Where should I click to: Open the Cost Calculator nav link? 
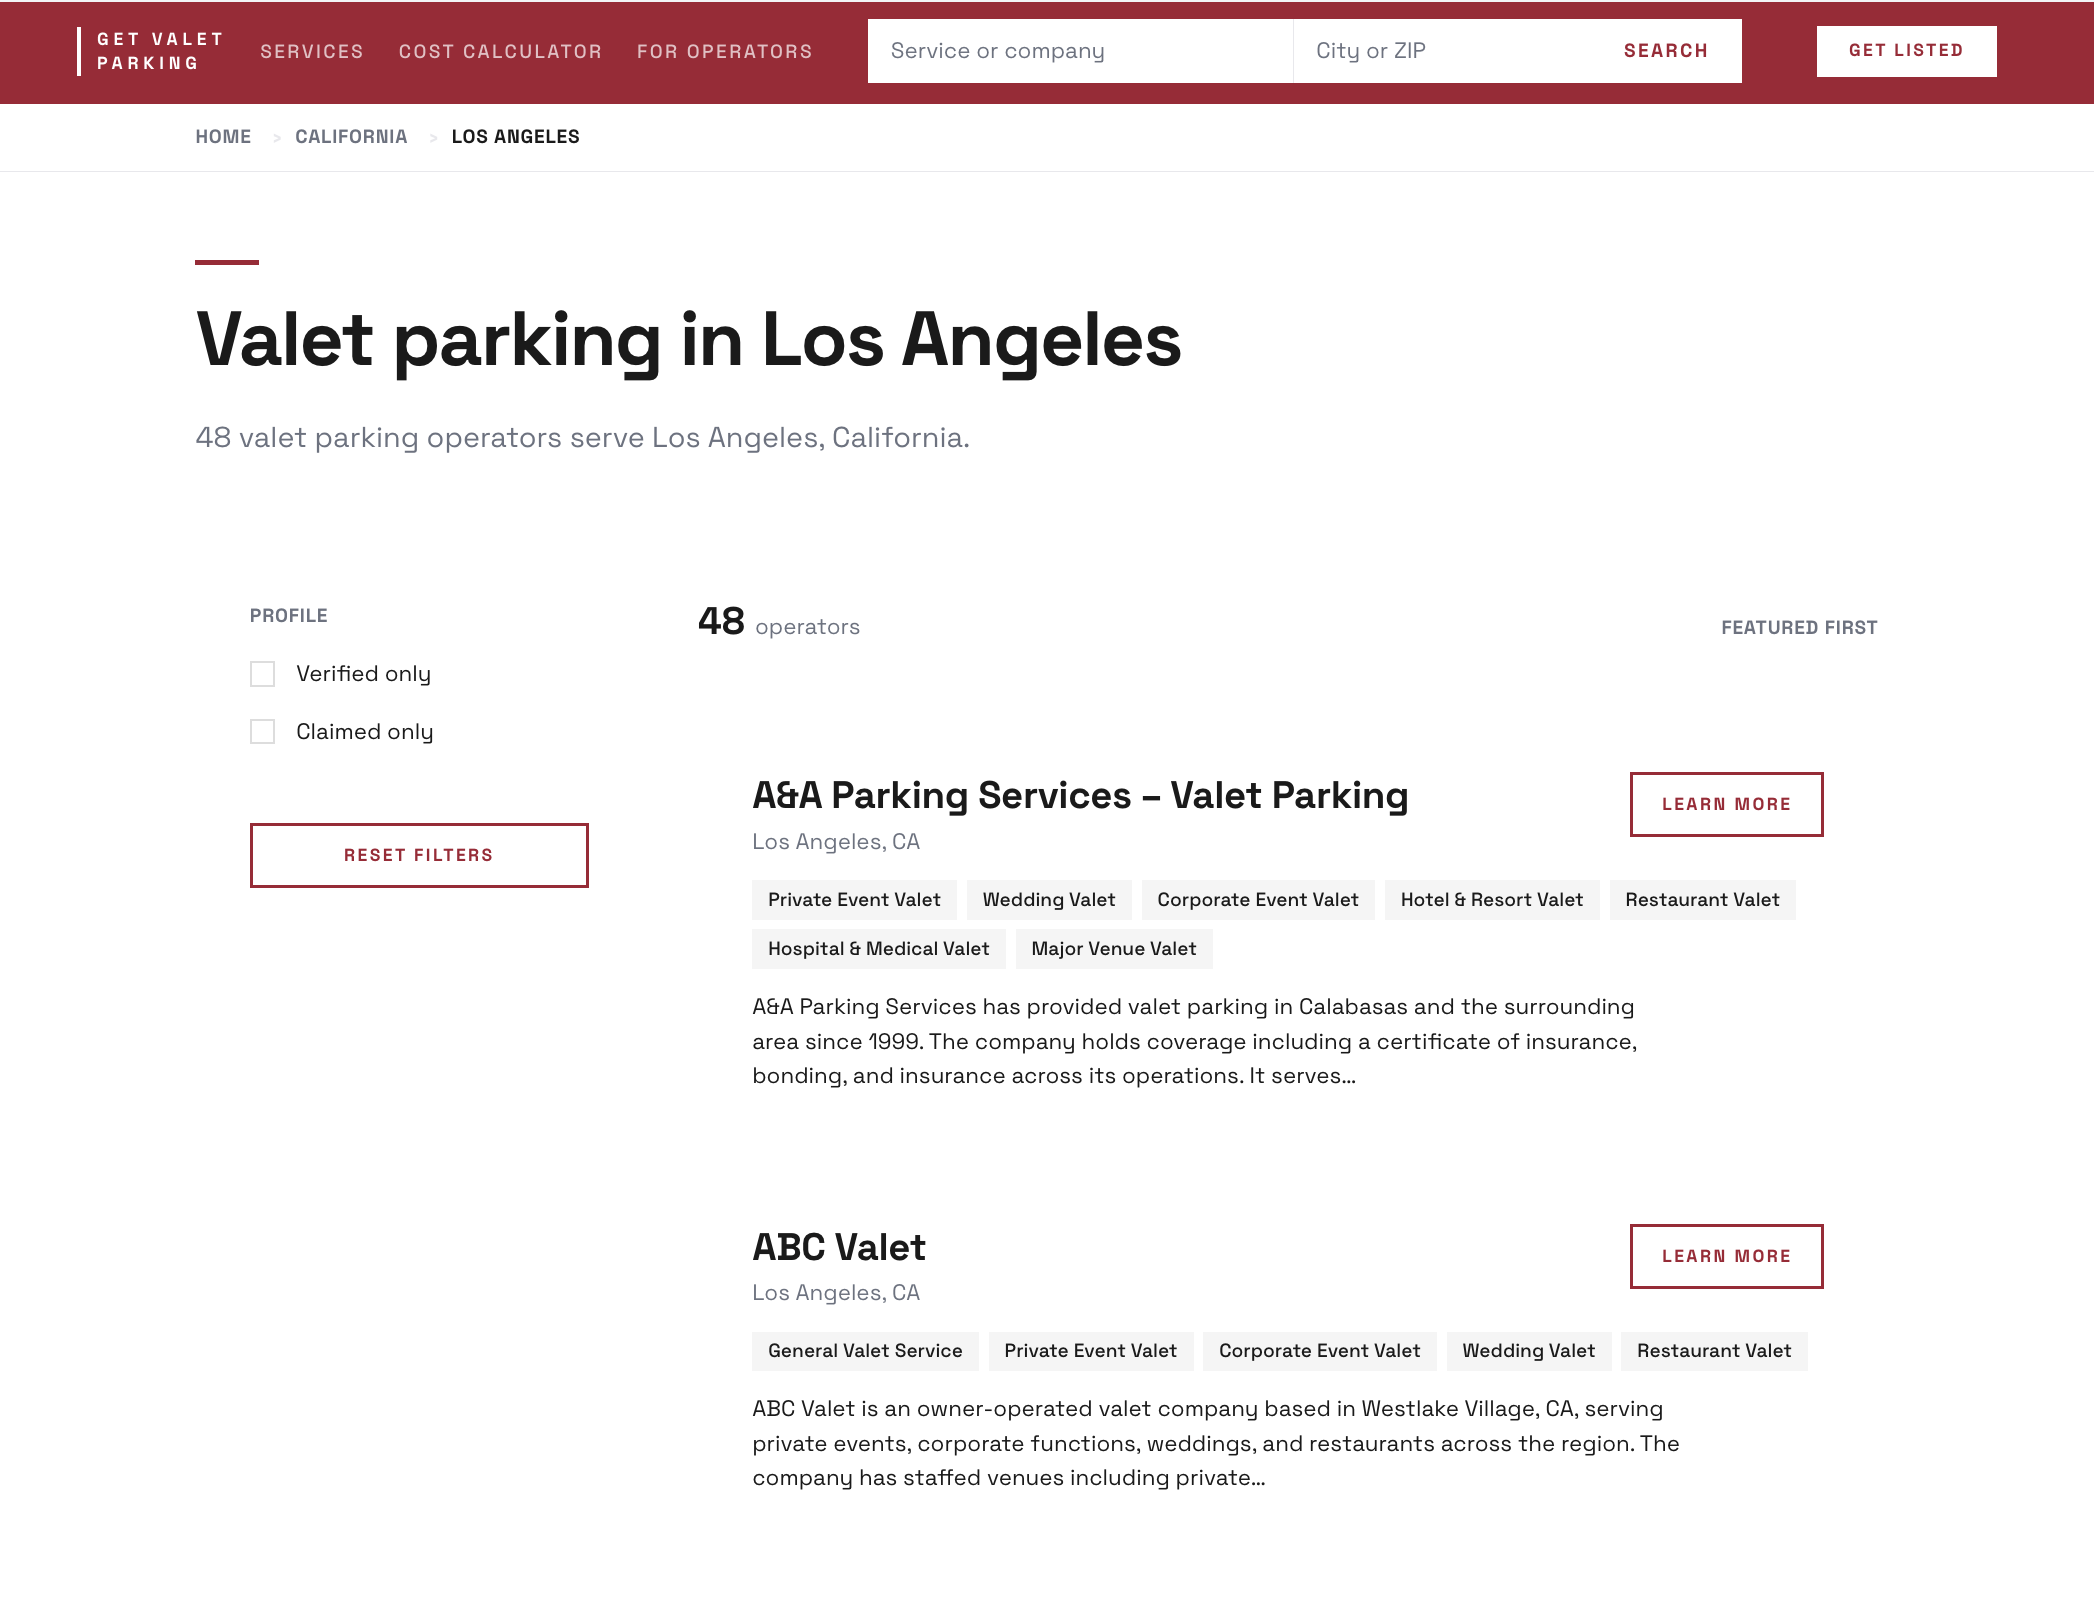pyautogui.click(x=500, y=51)
